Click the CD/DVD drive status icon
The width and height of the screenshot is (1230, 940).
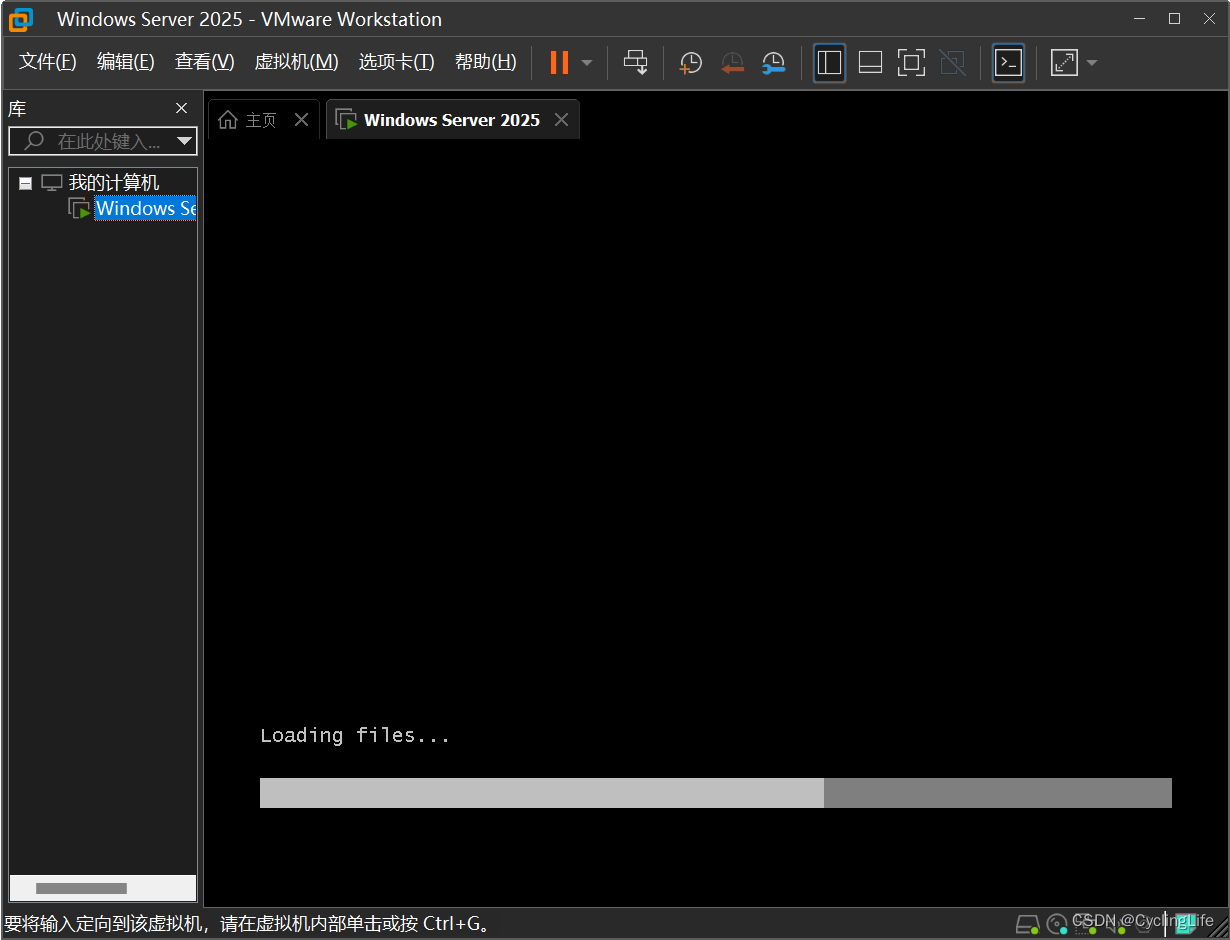point(1057,924)
